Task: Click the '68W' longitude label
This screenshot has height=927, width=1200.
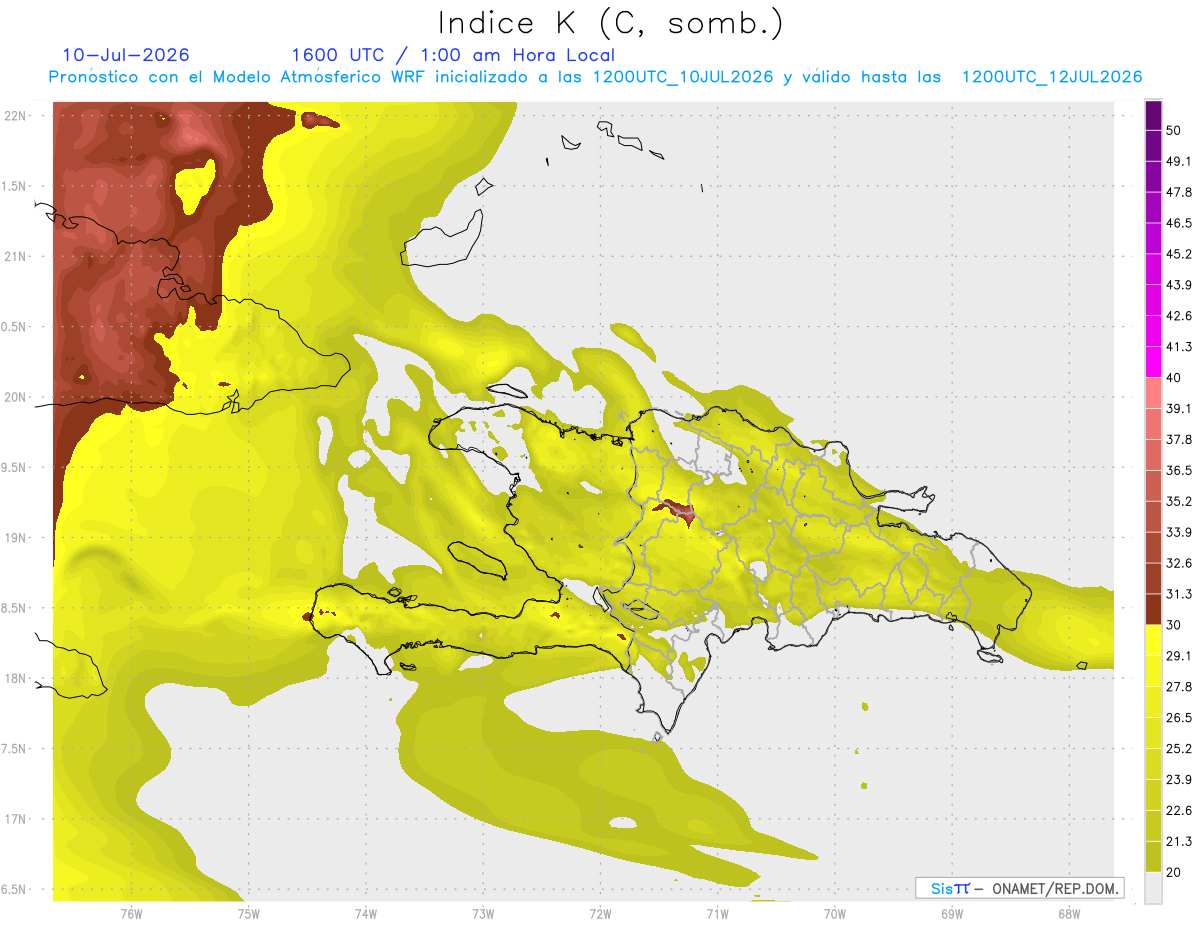Action: pos(1068,914)
